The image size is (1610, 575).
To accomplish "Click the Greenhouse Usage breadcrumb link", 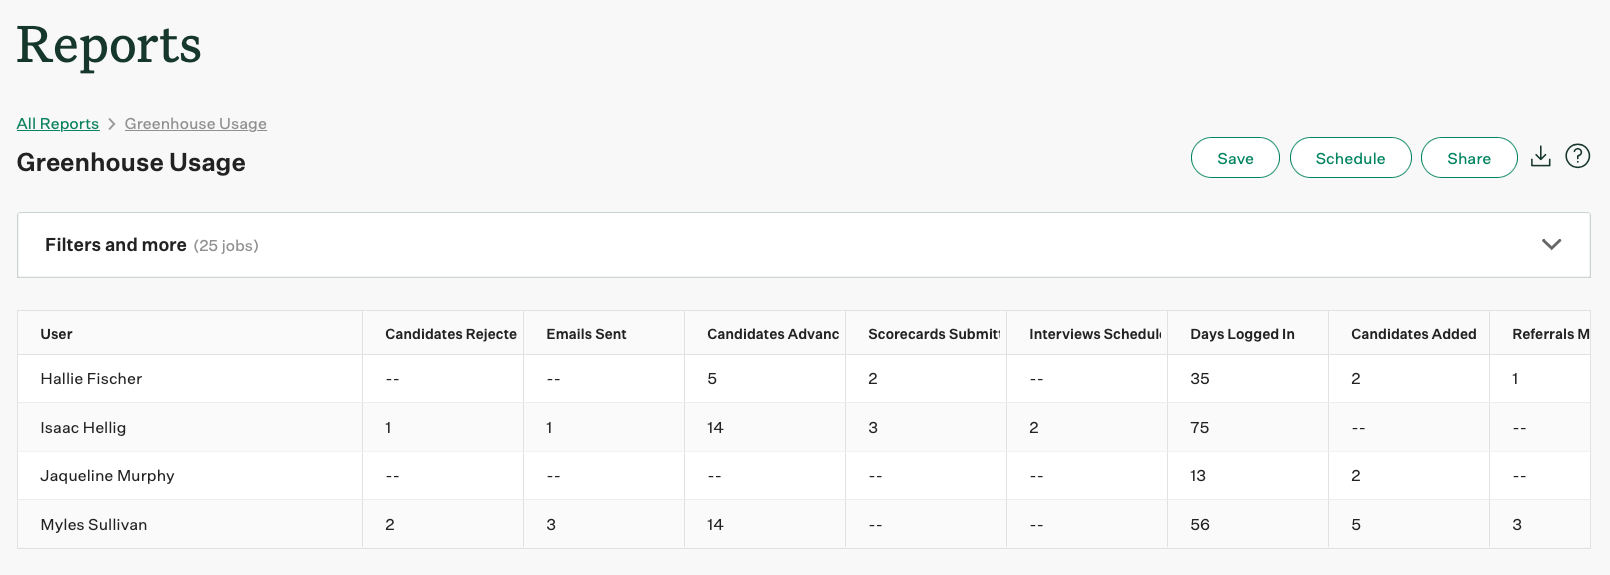I will [x=195, y=124].
